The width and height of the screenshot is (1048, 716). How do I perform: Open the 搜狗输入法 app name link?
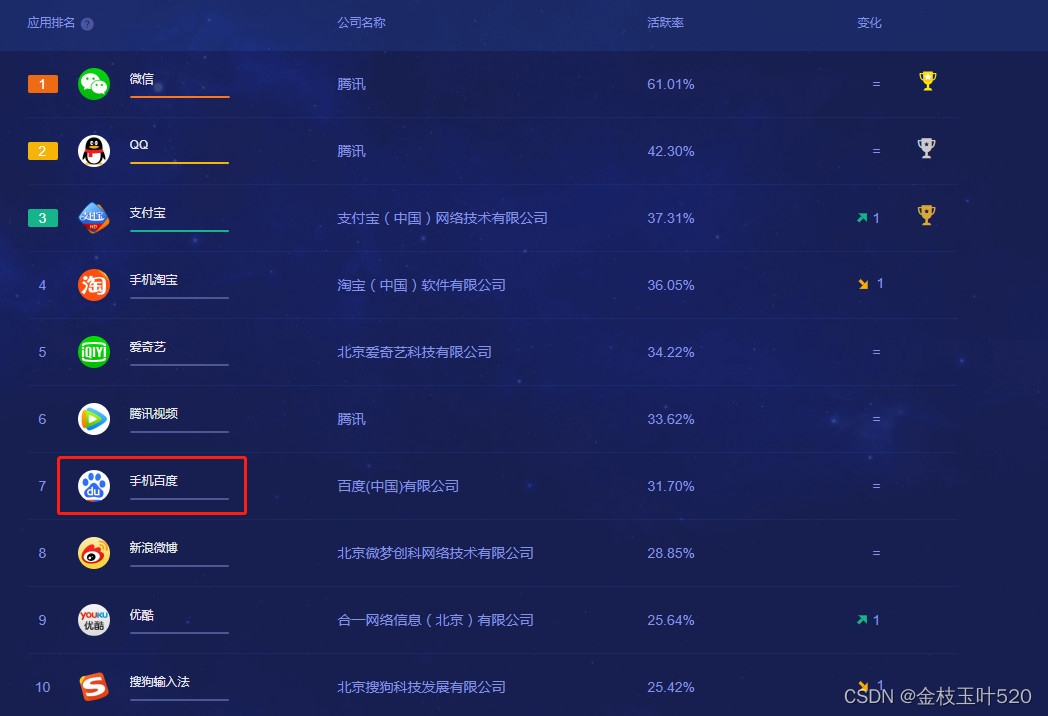[159, 681]
